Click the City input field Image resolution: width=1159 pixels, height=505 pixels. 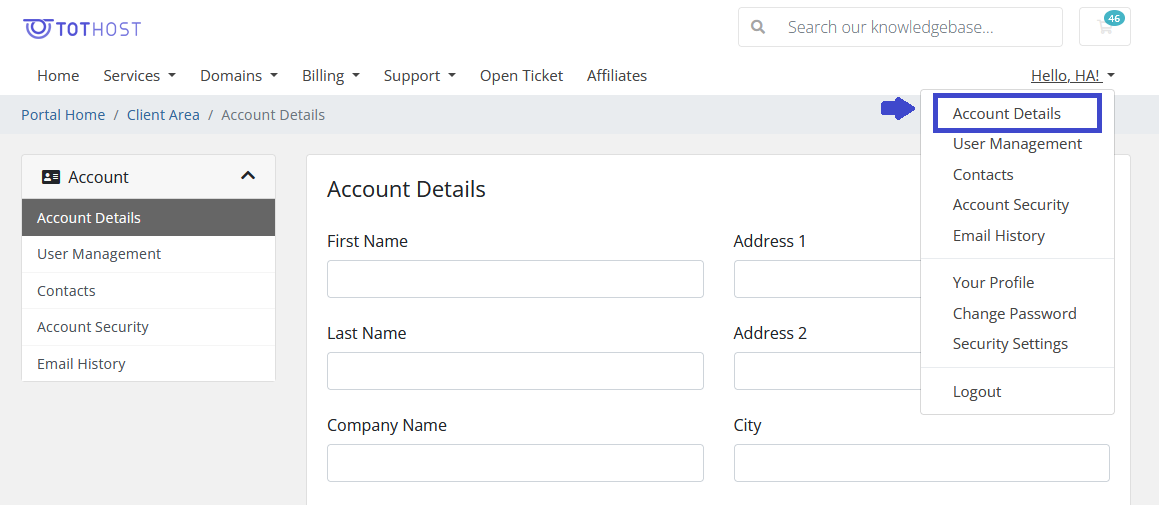922,463
